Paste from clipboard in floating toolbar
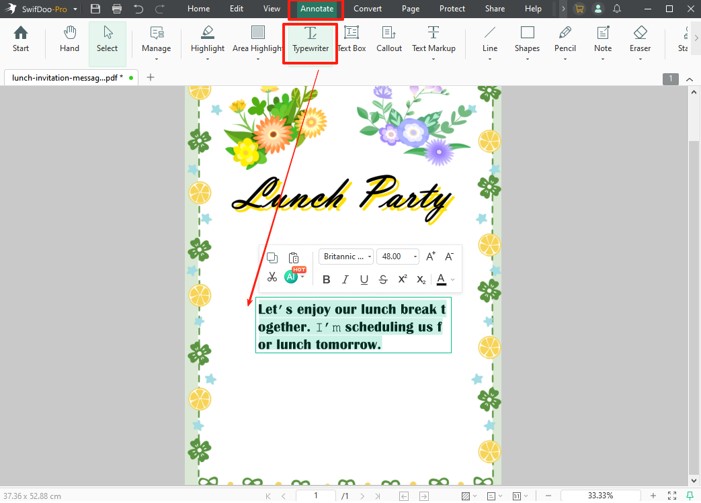Viewport: 701px width, 503px height. point(293,258)
